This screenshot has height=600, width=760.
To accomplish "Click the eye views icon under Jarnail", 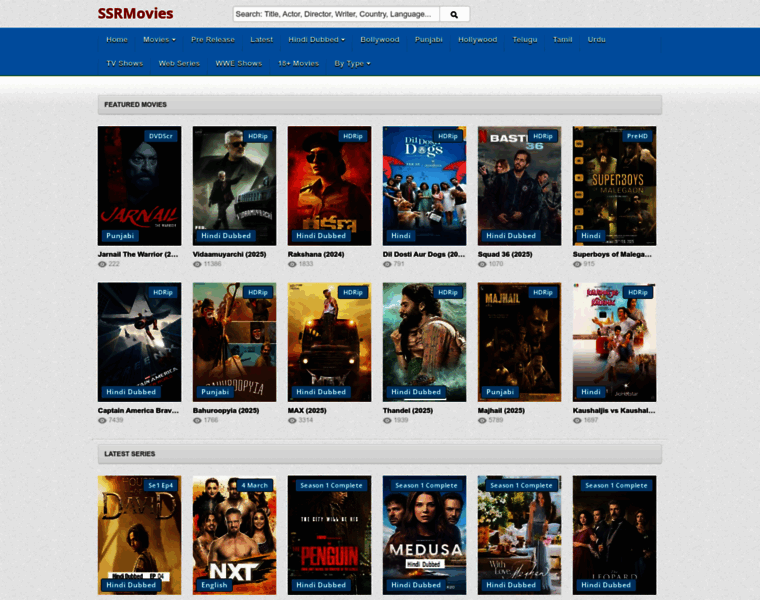I will 102,265.
